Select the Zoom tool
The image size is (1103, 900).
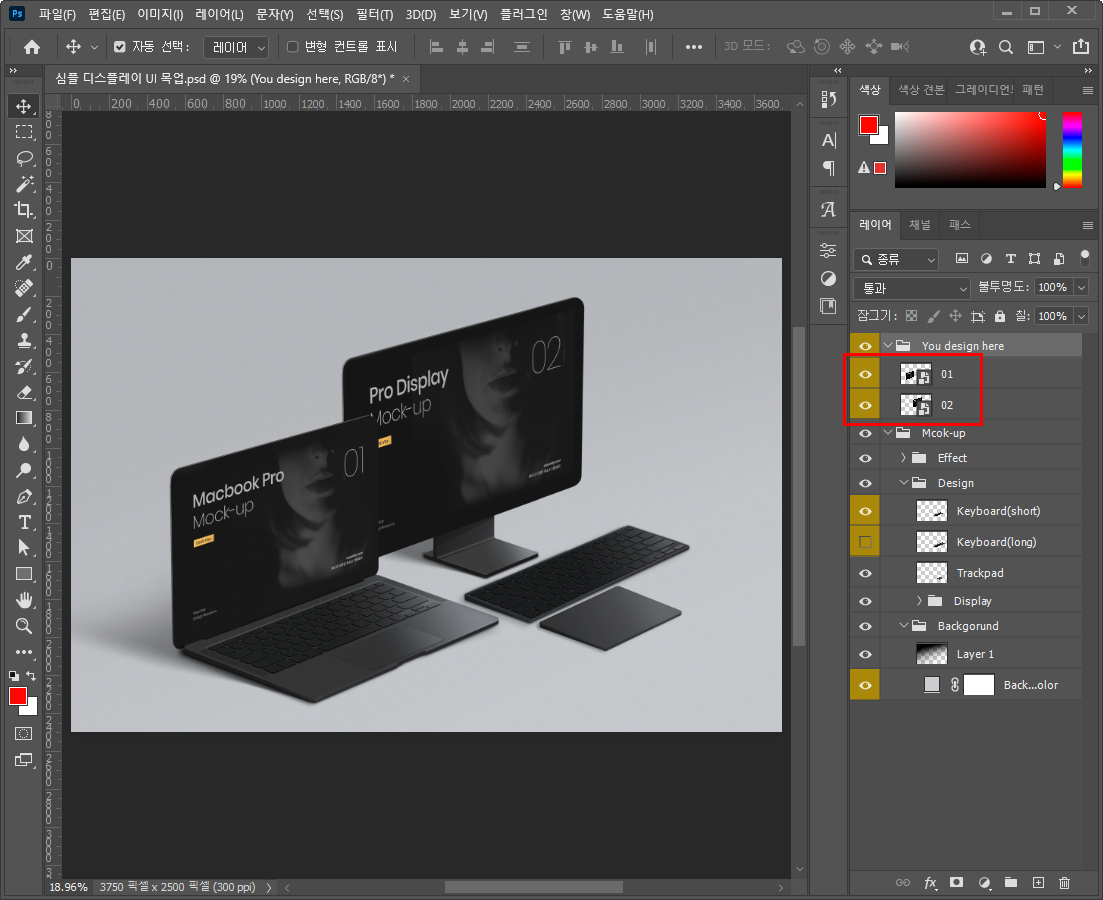tap(24, 626)
